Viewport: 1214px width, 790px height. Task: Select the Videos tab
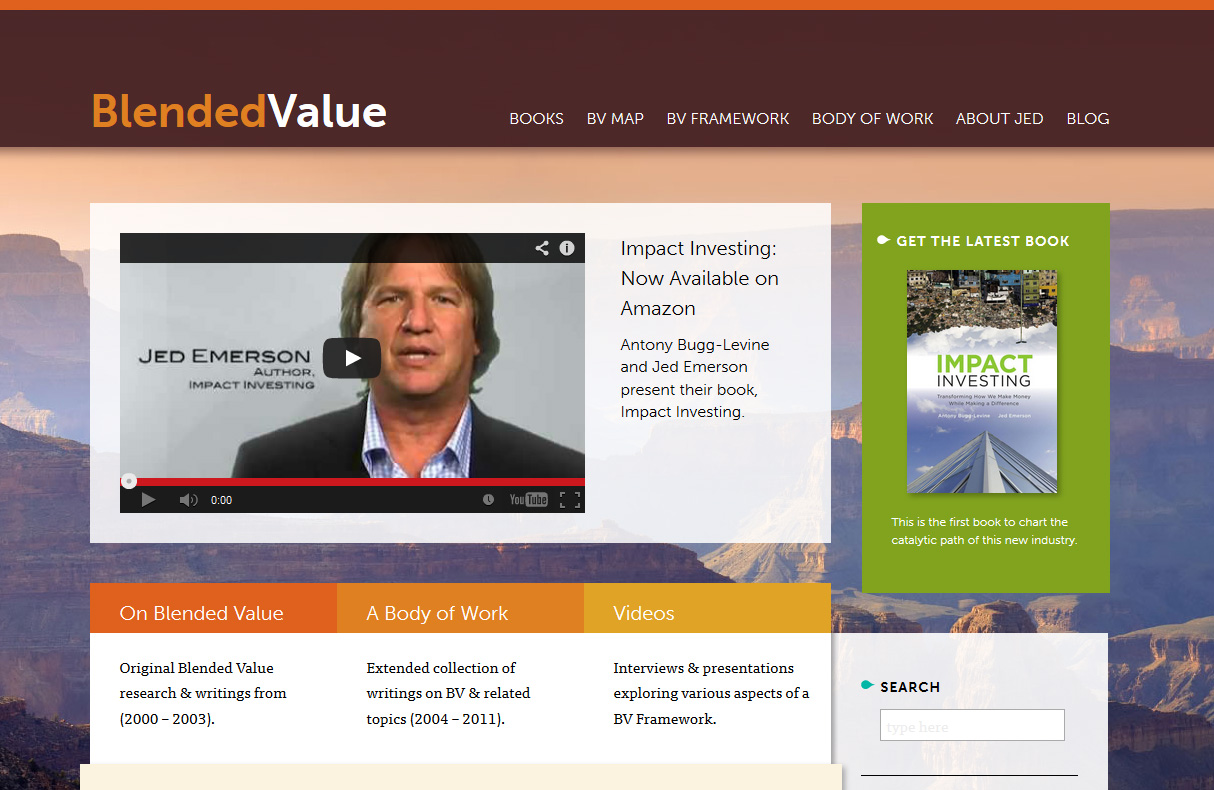coord(707,608)
